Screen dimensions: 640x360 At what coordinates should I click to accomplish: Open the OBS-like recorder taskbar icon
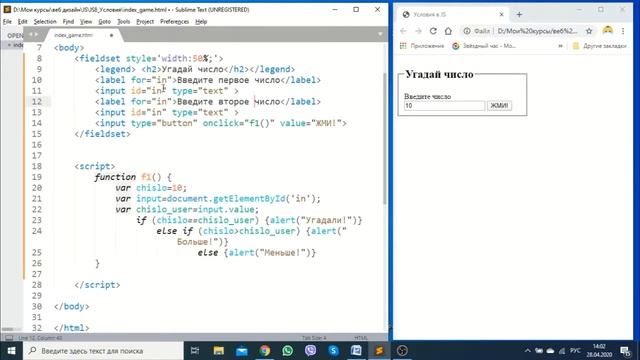[402, 351]
